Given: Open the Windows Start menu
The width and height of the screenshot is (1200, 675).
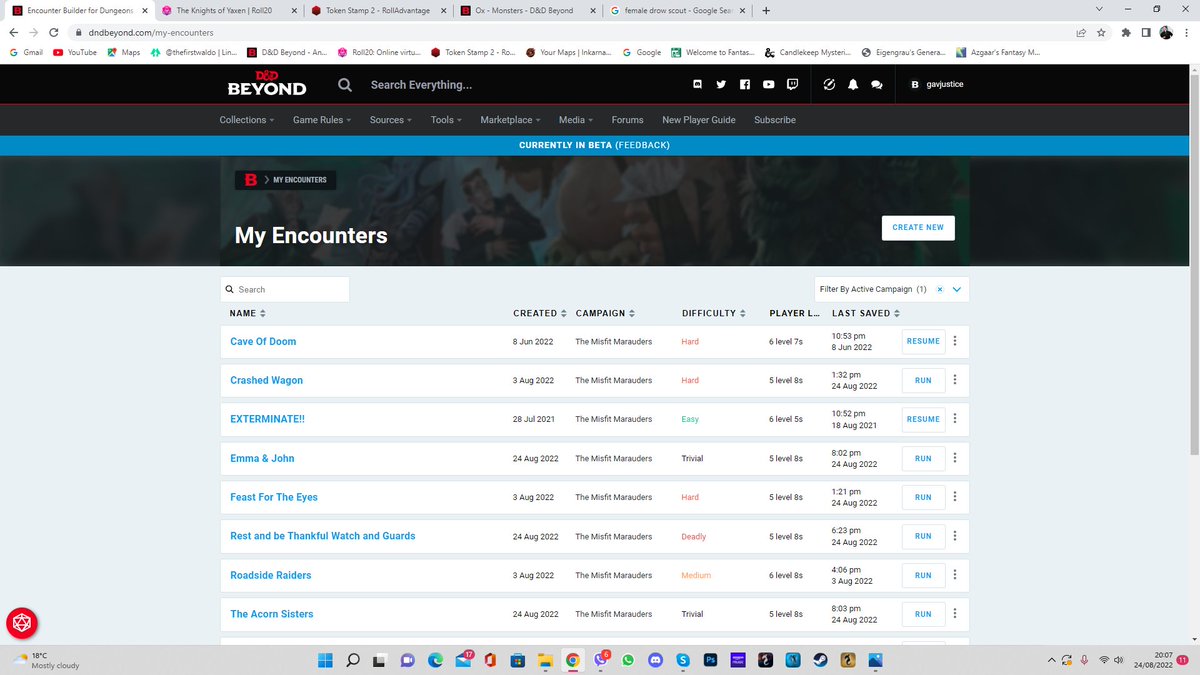Looking at the screenshot, I should coord(326,660).
